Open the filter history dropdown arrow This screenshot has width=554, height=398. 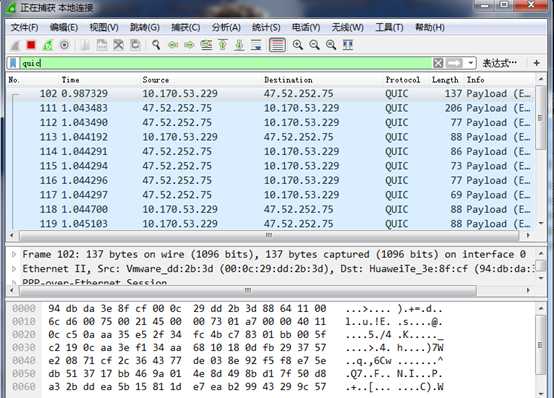[x=470, y=63]
